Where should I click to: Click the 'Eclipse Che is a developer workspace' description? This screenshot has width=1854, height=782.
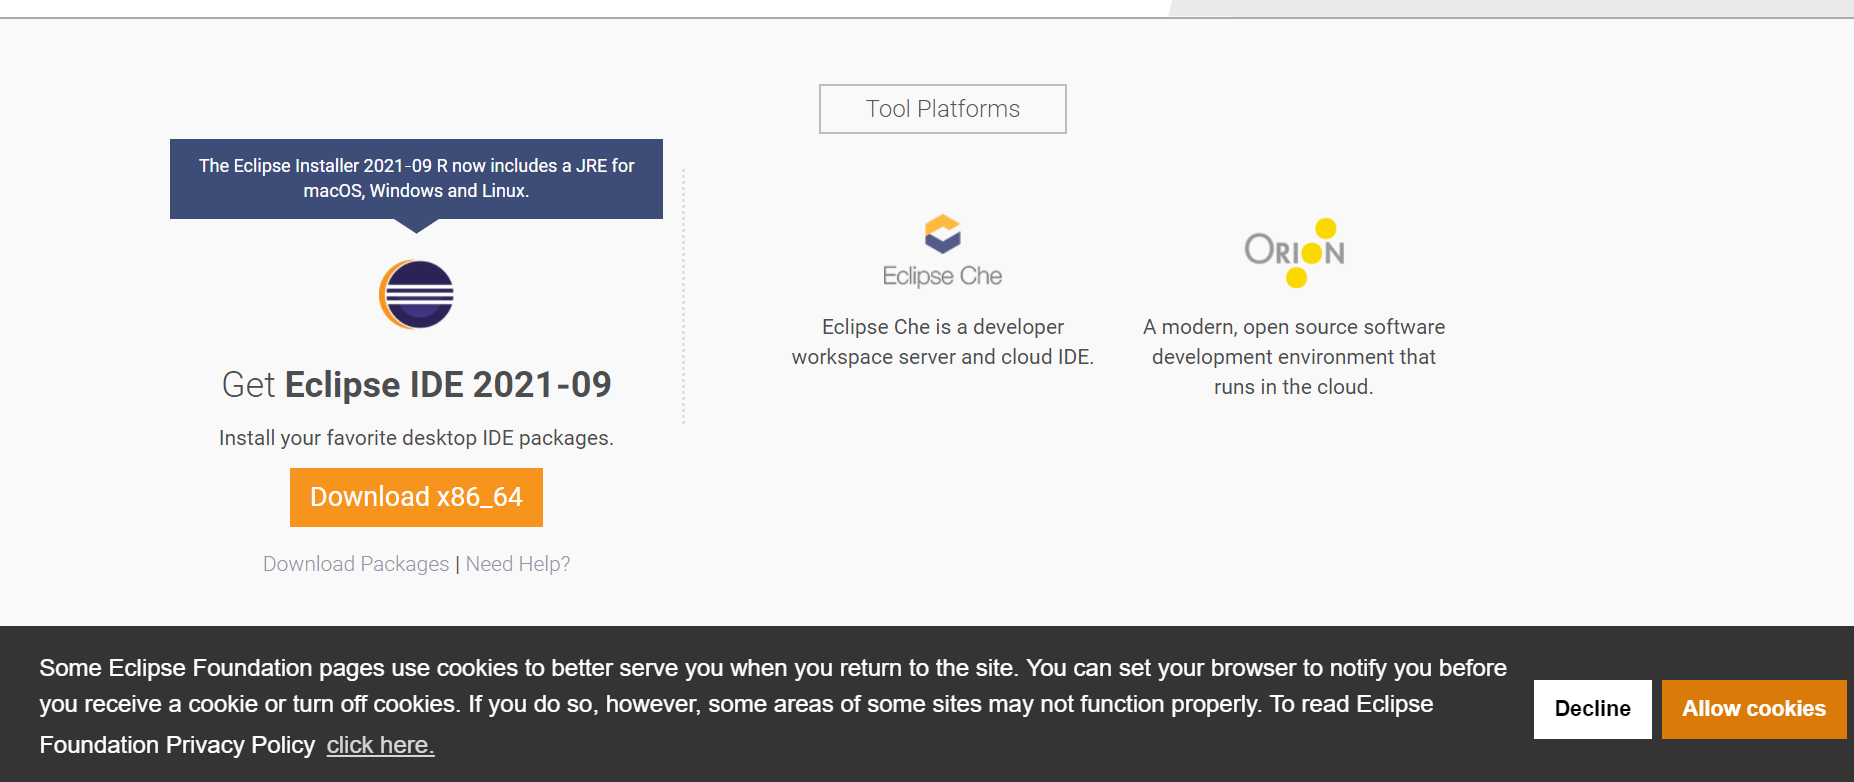(943, 342)
